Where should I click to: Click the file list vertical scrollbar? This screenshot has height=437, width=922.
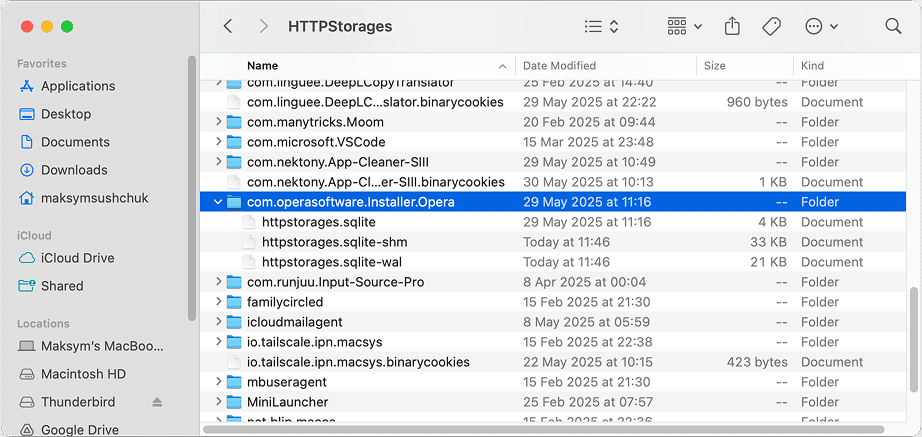(x=915, y=338)
